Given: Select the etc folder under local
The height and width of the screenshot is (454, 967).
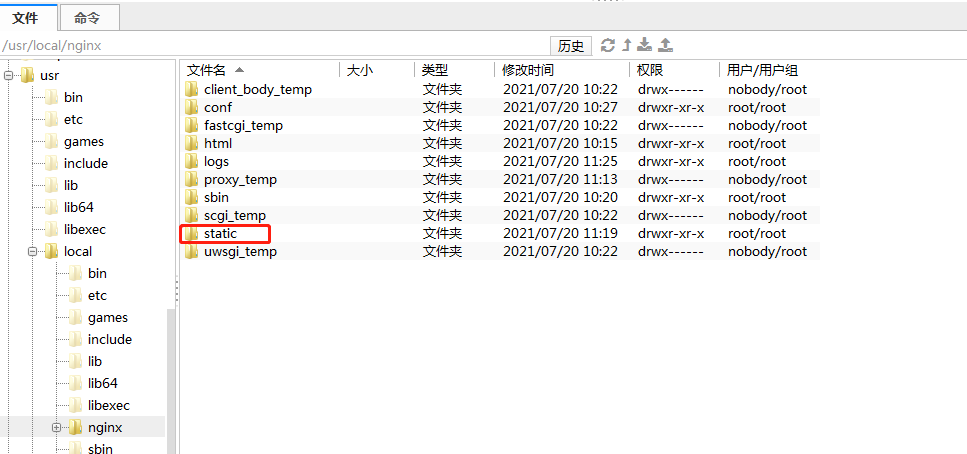Looking at the screenshot, I should coord(97,295).
